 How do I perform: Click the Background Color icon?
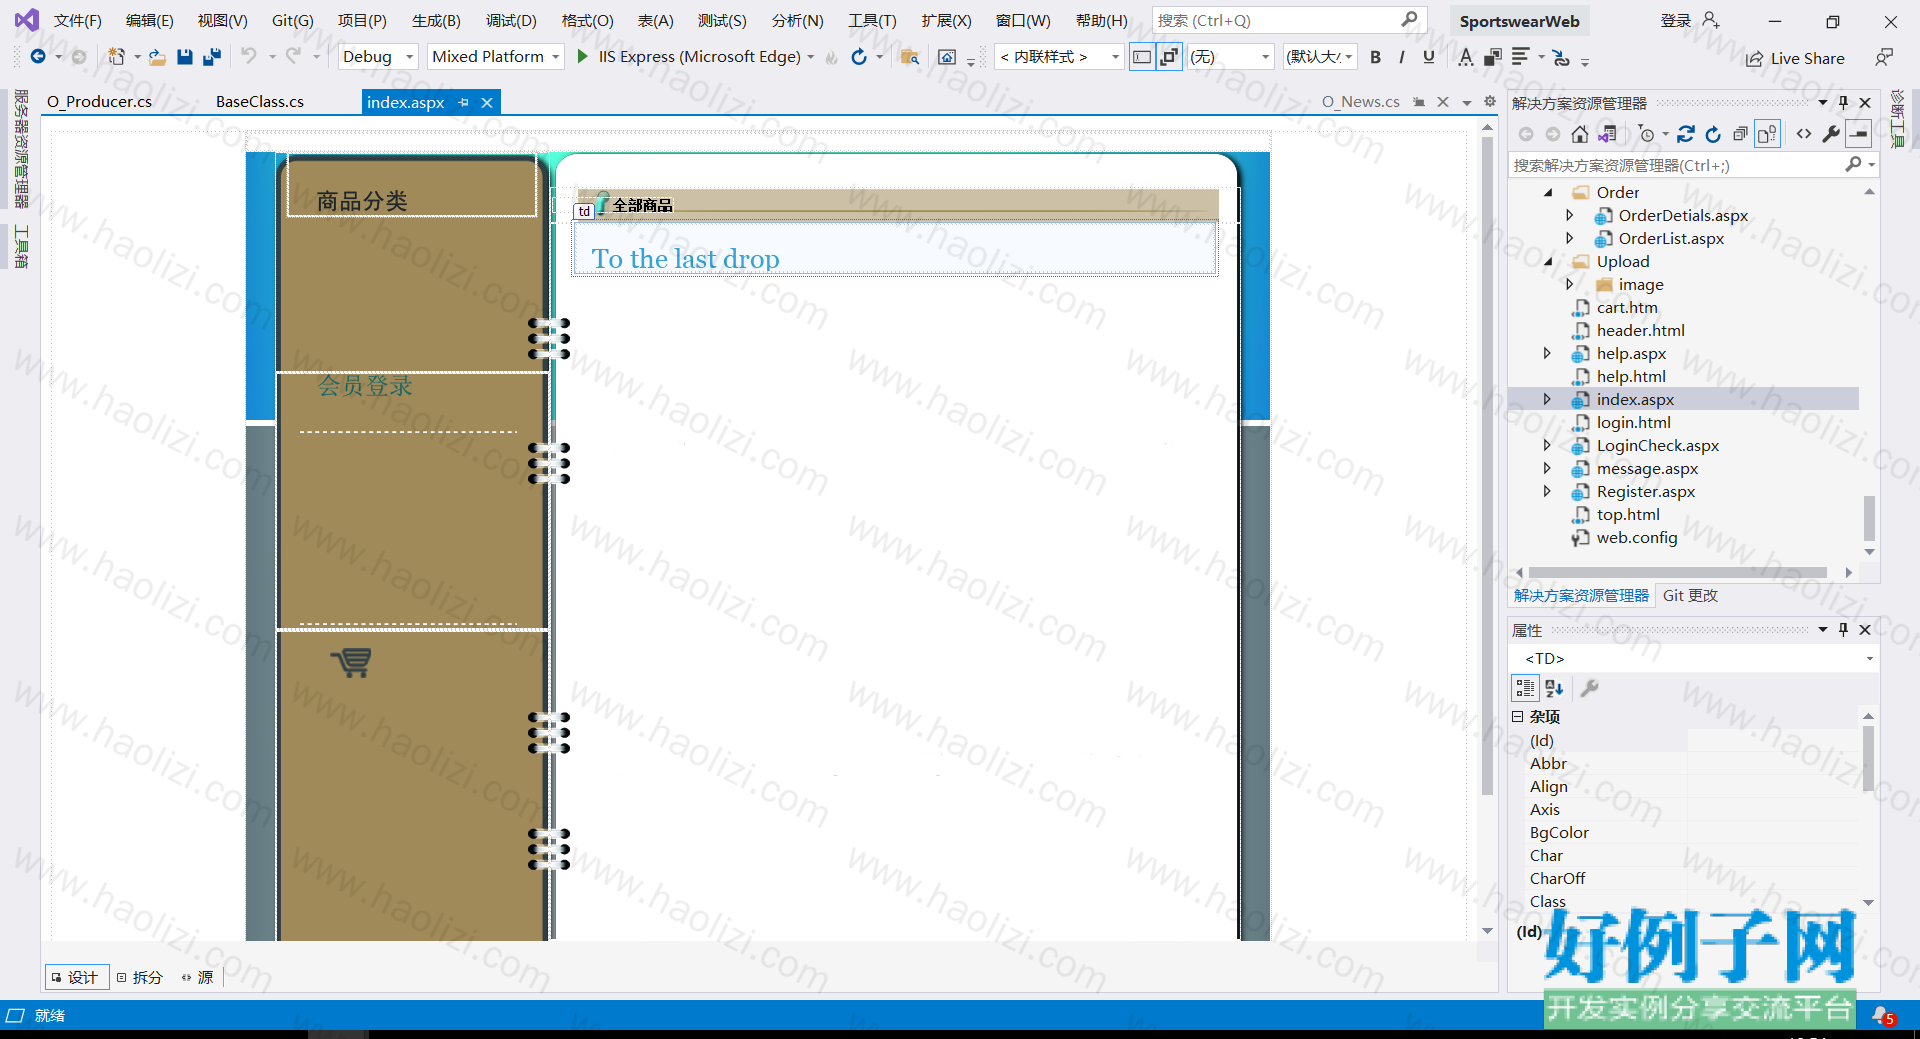1492,57
